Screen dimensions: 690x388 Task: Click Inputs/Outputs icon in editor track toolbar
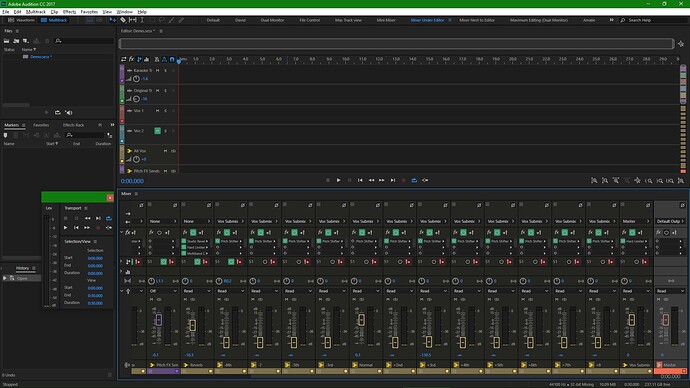[x=124, y=59]
